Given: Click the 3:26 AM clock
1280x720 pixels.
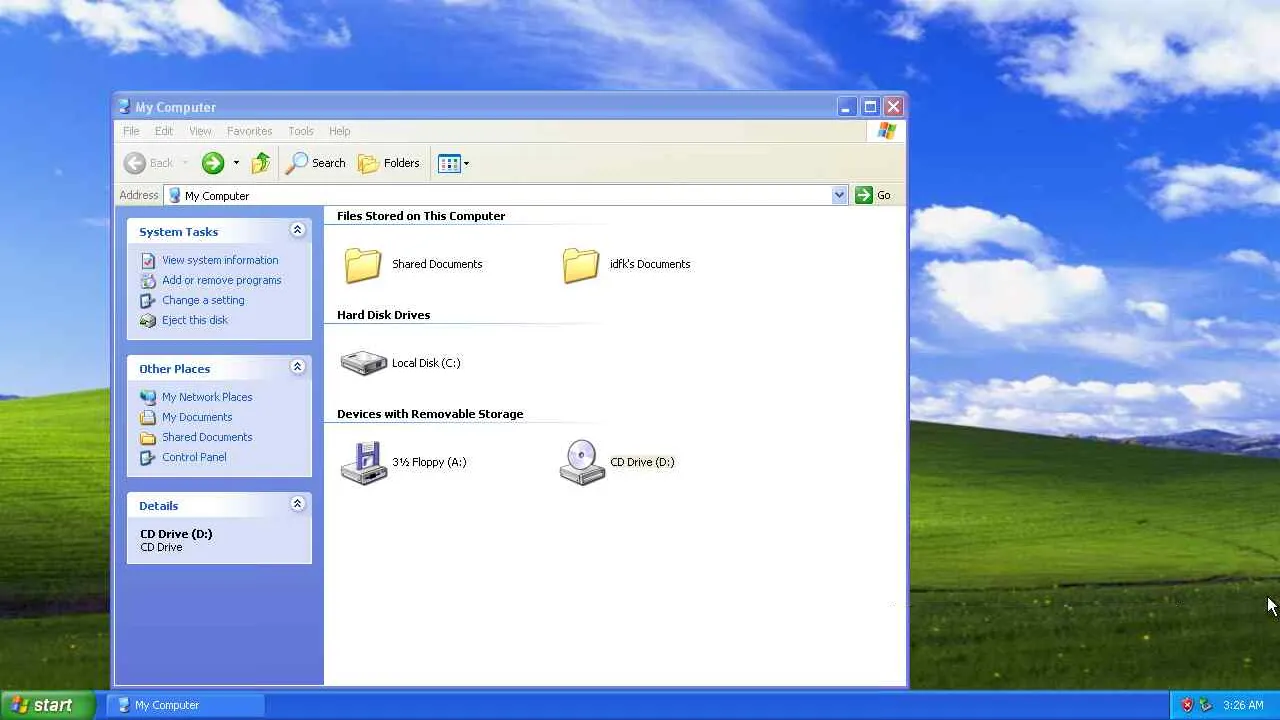Looking at the screenshot, I should 1243,705.
